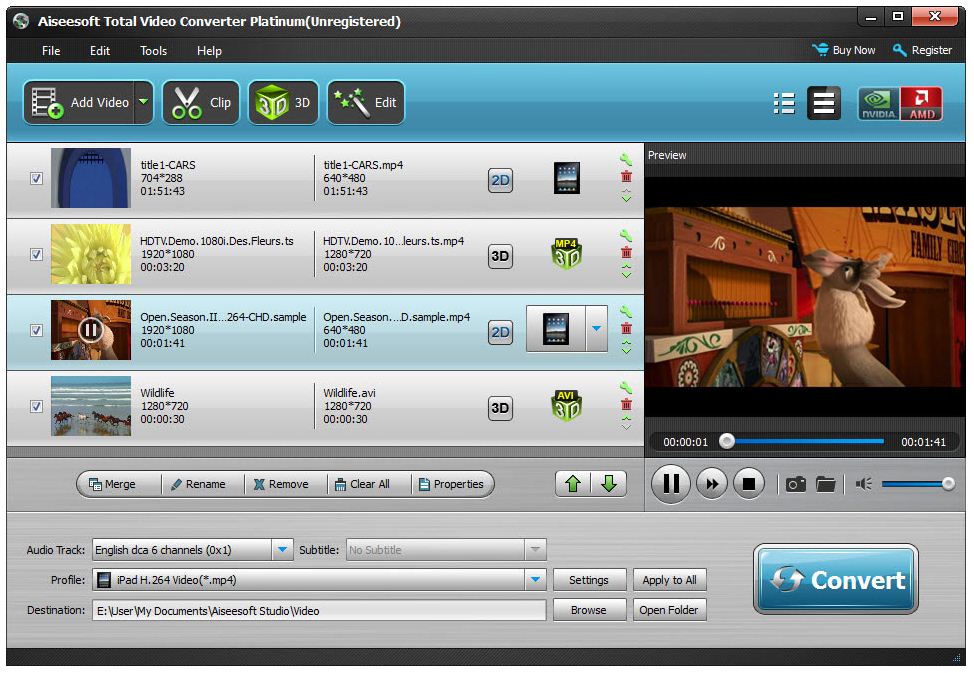974x673 pixels.
Task: Click the Convert button
Action: [x=836, y=579]
